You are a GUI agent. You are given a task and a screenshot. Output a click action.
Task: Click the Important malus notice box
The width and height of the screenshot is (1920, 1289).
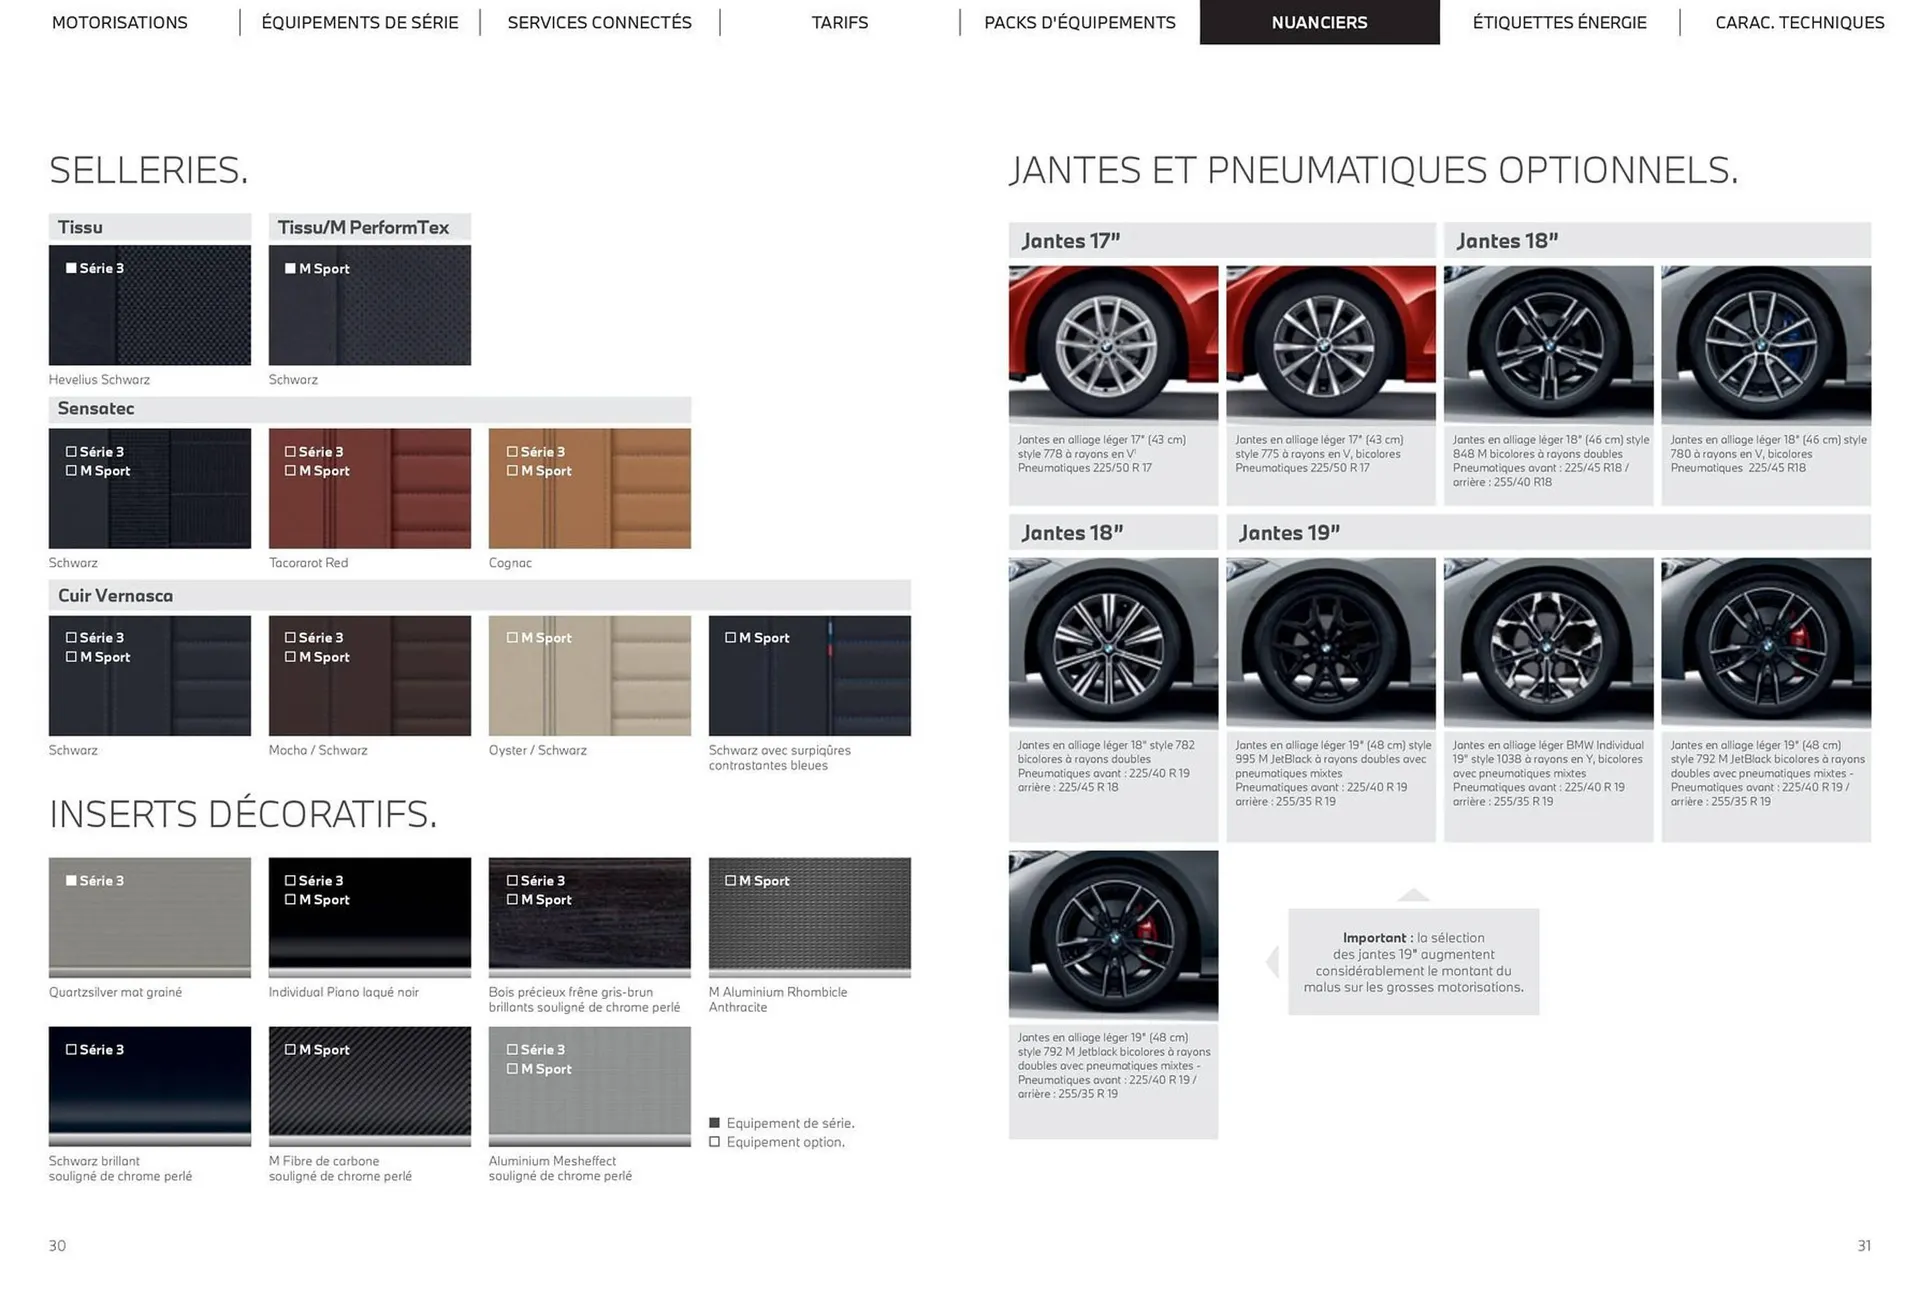point(1413,962)
